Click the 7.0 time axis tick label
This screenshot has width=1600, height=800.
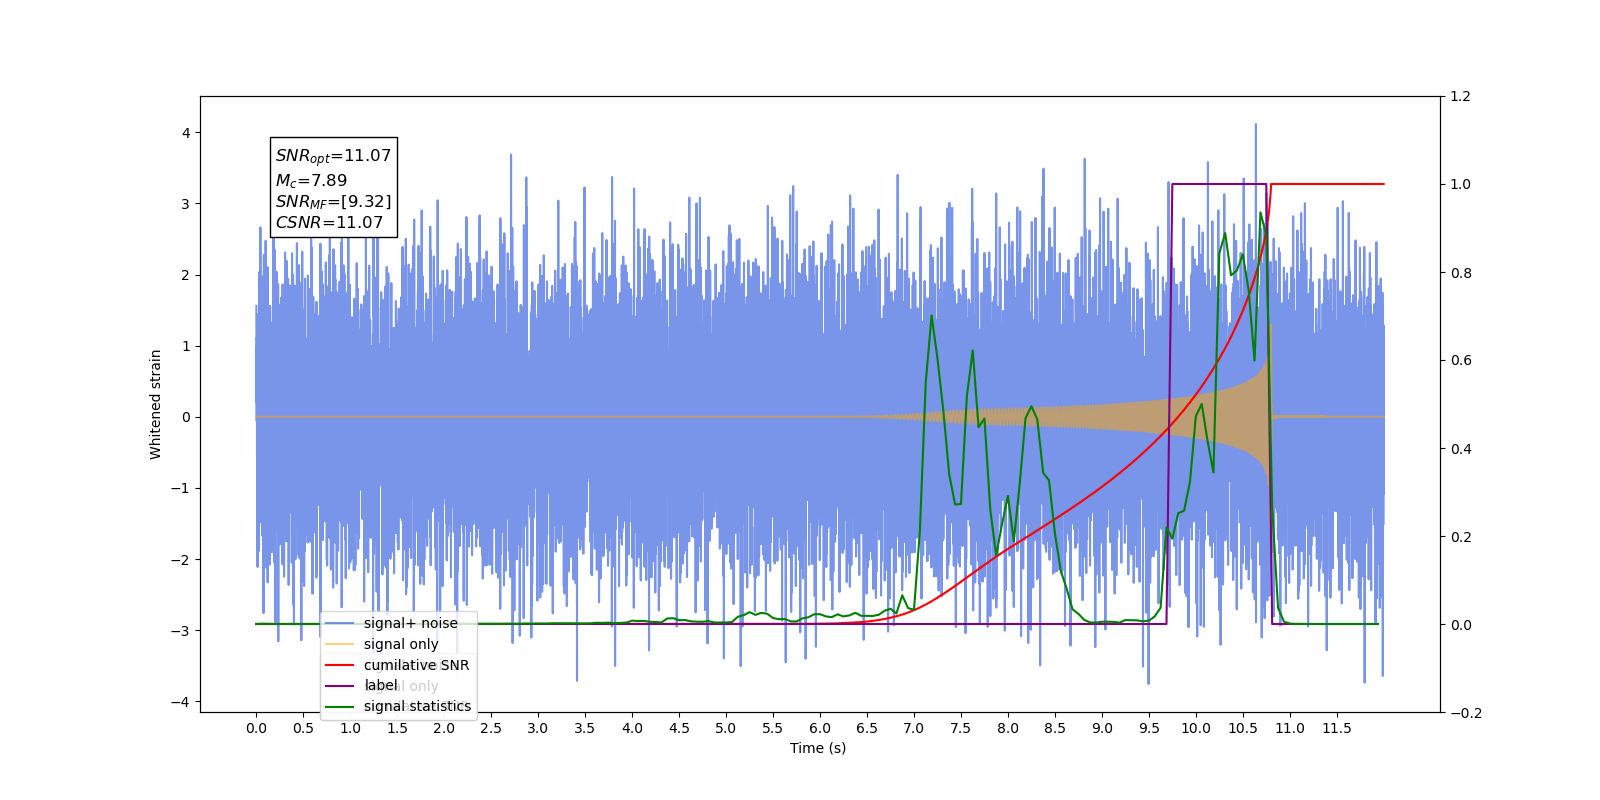[914, 728]
